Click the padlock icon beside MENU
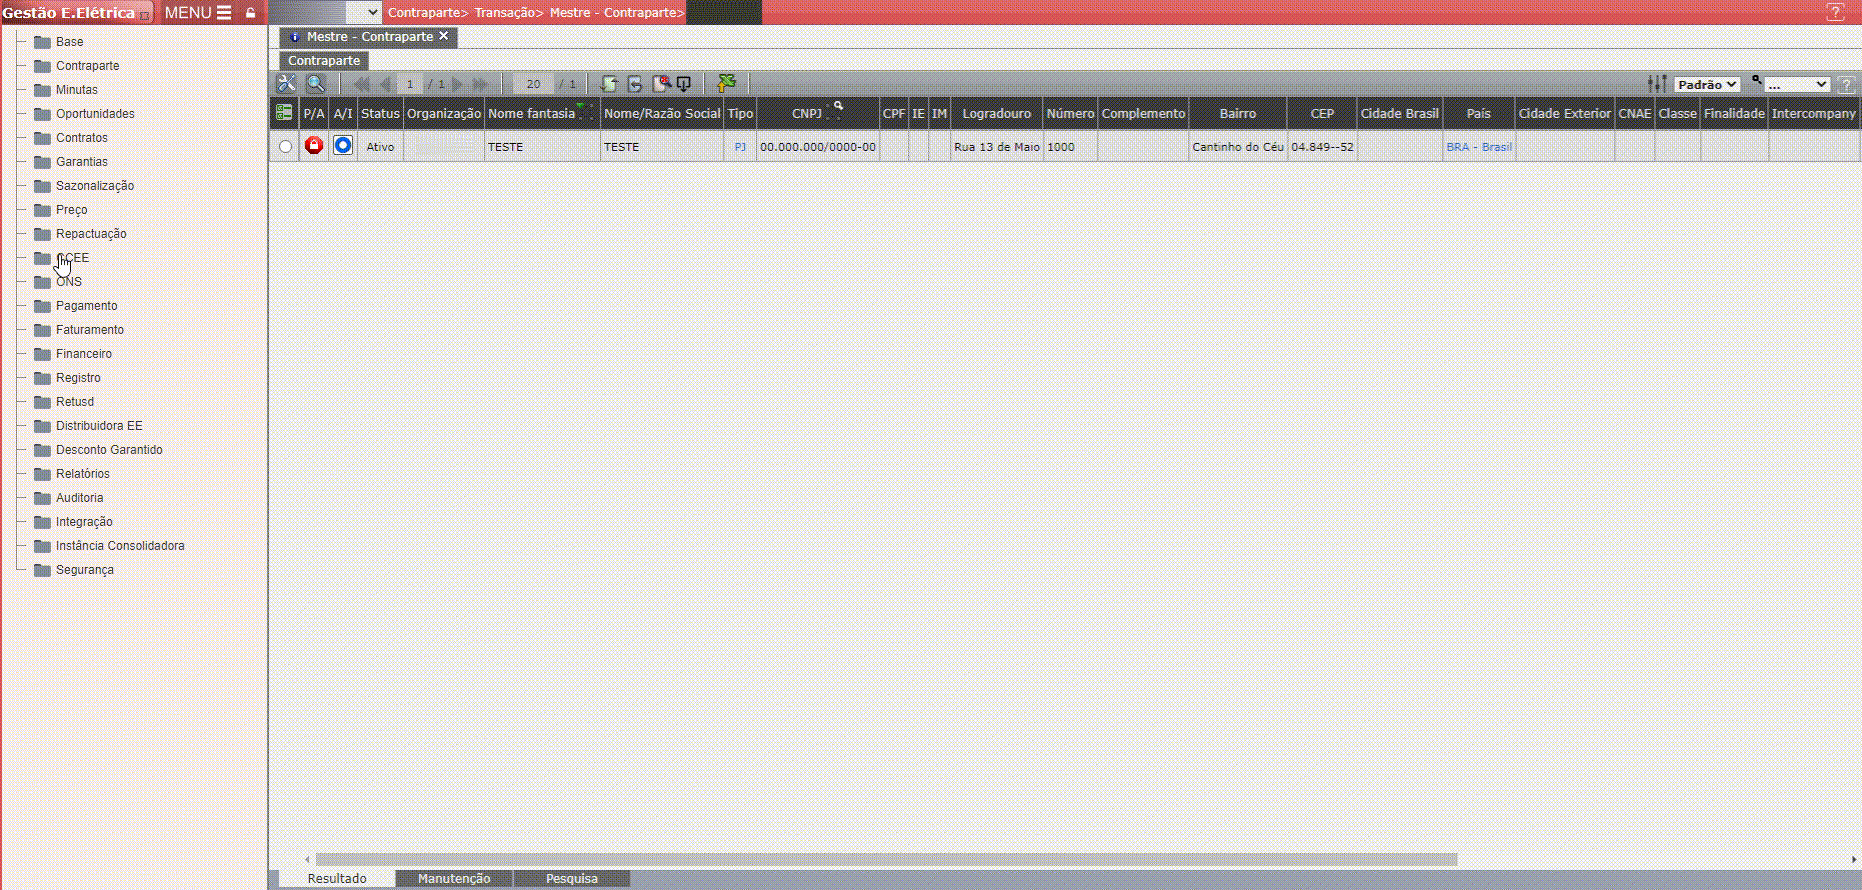 pyautogui.click(x=251, y=13)
